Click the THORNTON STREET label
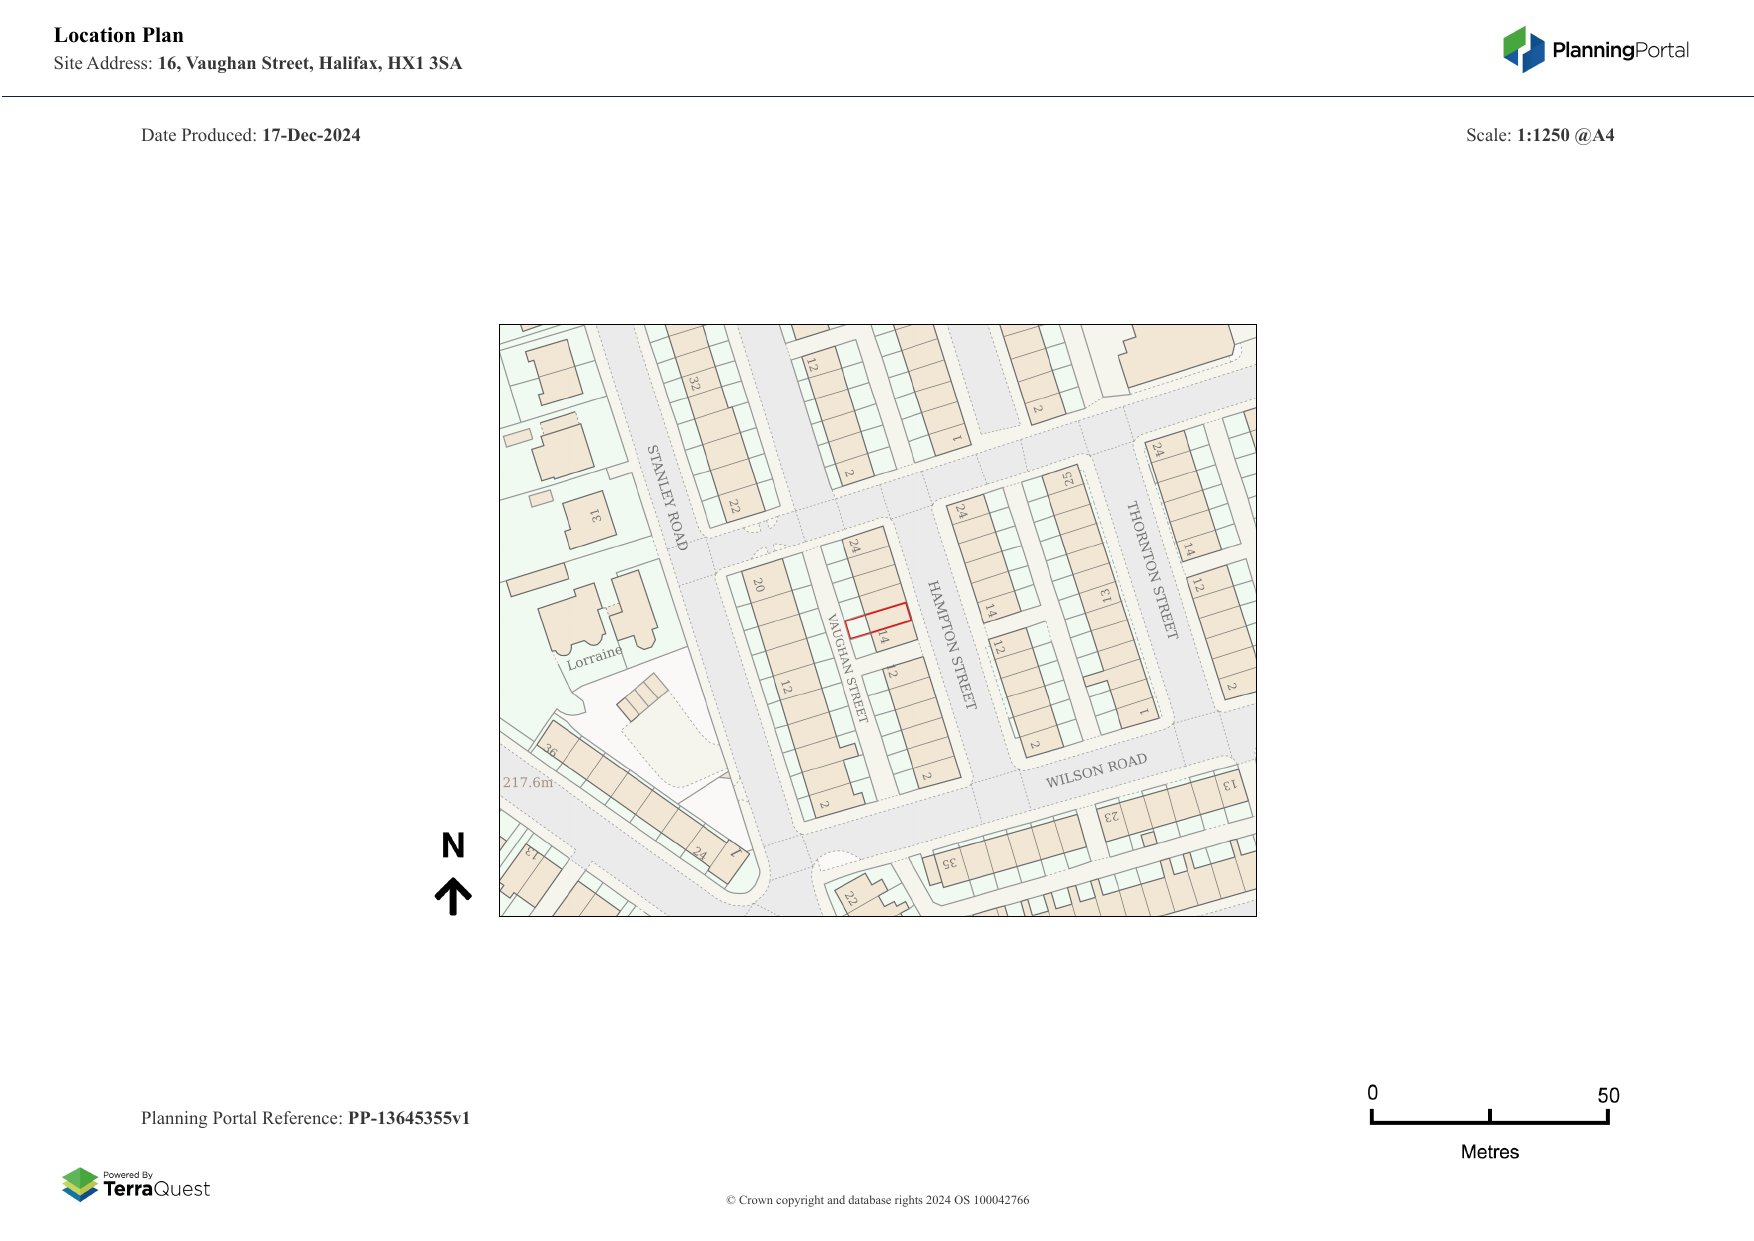This screenshot has width=1754, height=1241. coord(1152,569)
